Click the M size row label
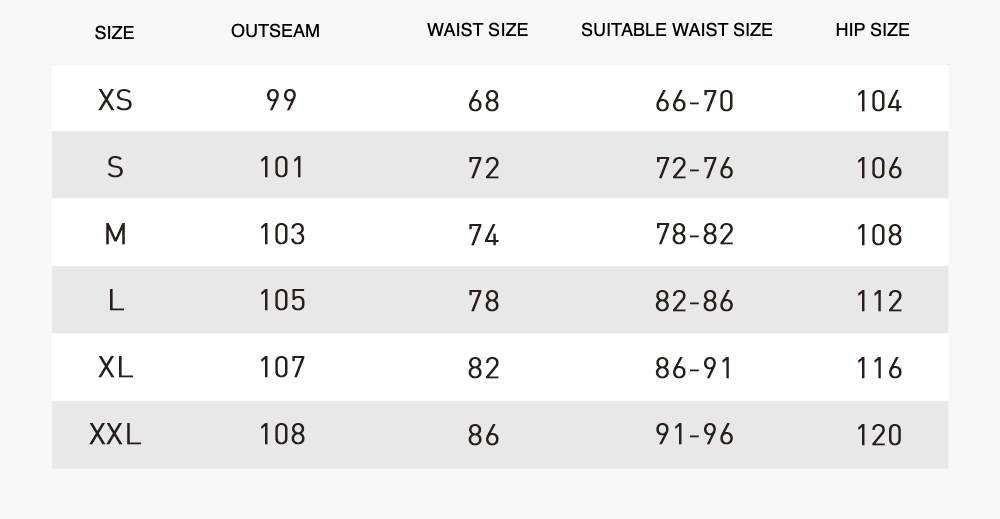 pyautogui.click(x=115, y=234)
